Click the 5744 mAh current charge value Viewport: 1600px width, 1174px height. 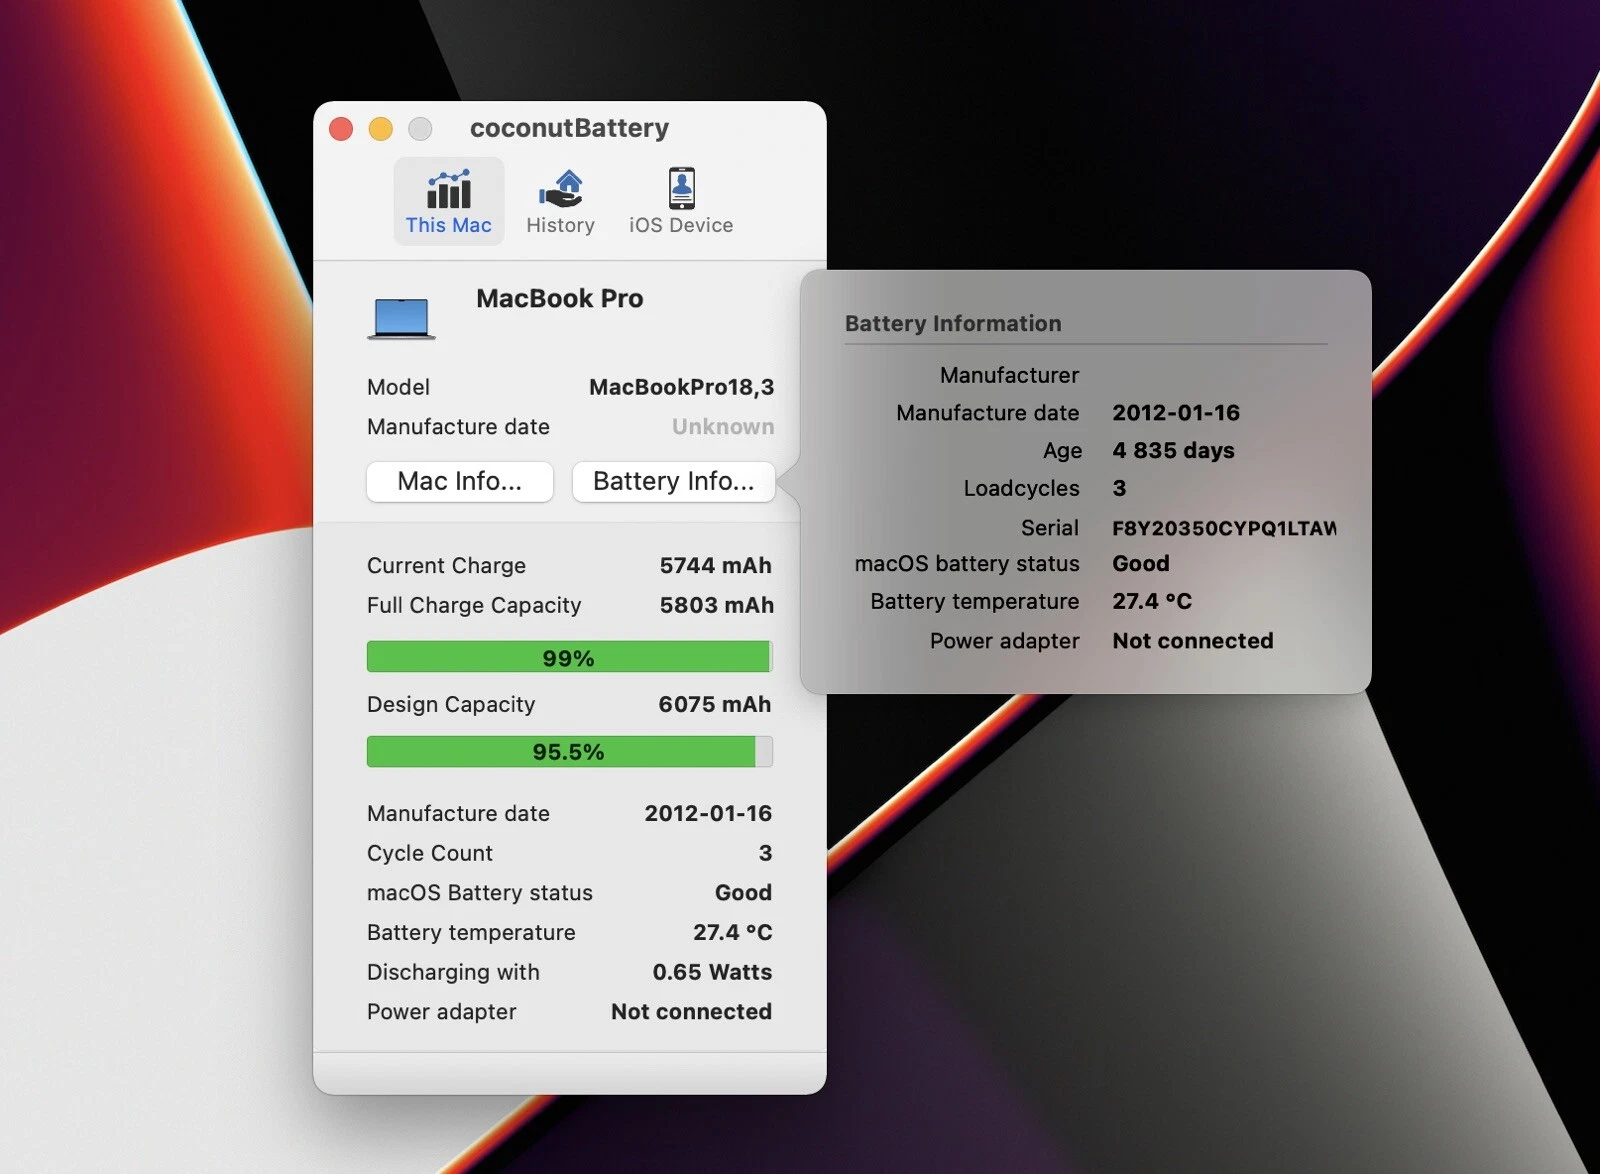pos(715,565)
